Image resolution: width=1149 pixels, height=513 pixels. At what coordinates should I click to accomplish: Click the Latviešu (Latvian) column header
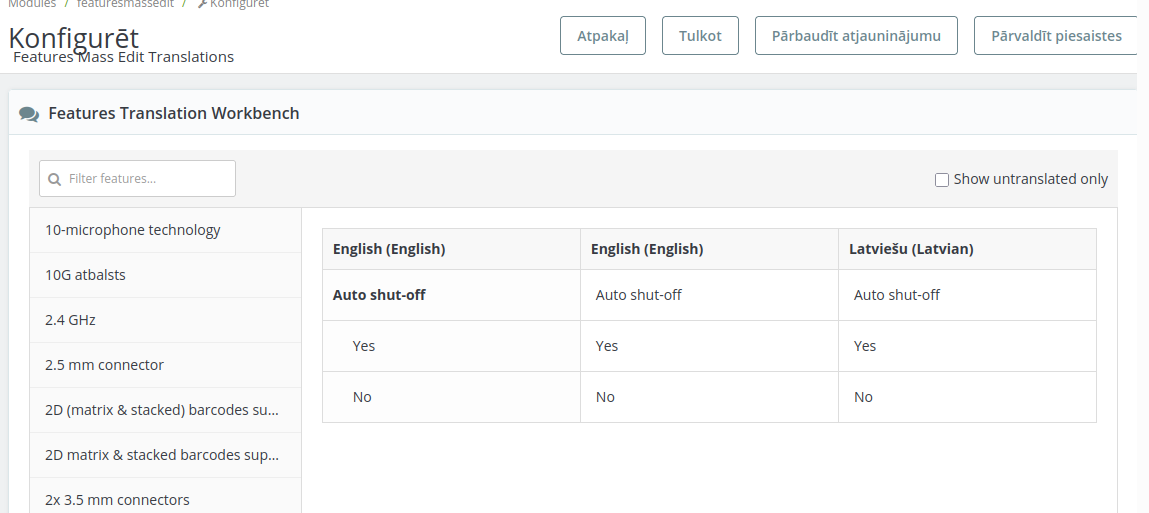(910, 249)
